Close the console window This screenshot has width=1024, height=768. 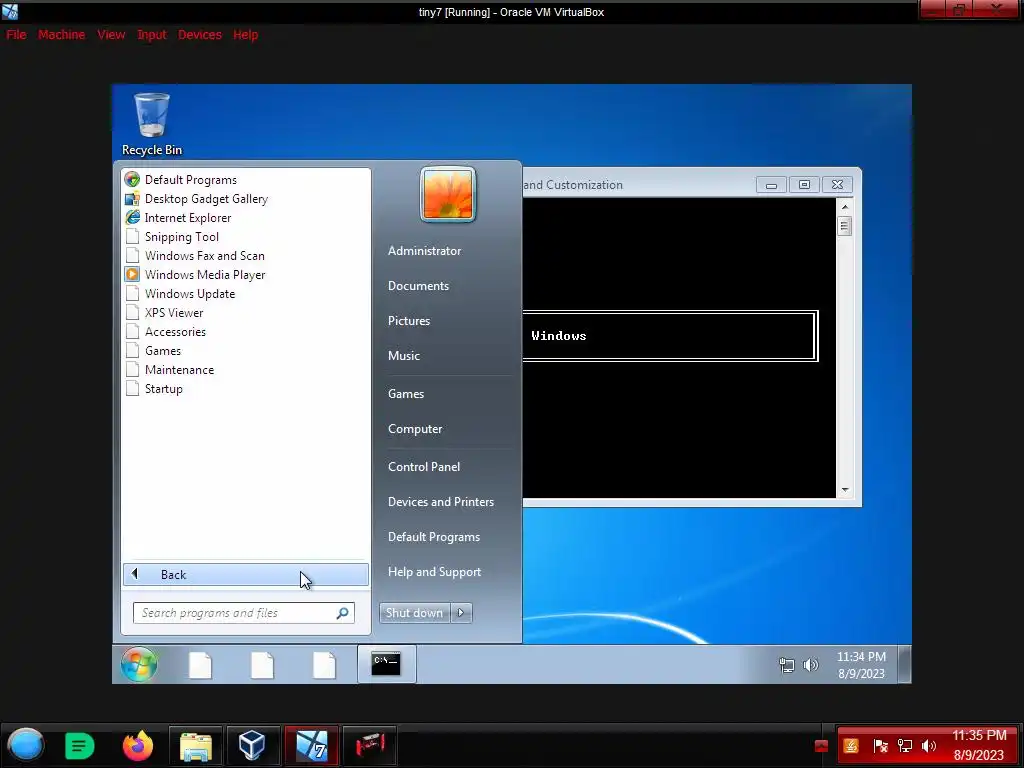[837, 185]
